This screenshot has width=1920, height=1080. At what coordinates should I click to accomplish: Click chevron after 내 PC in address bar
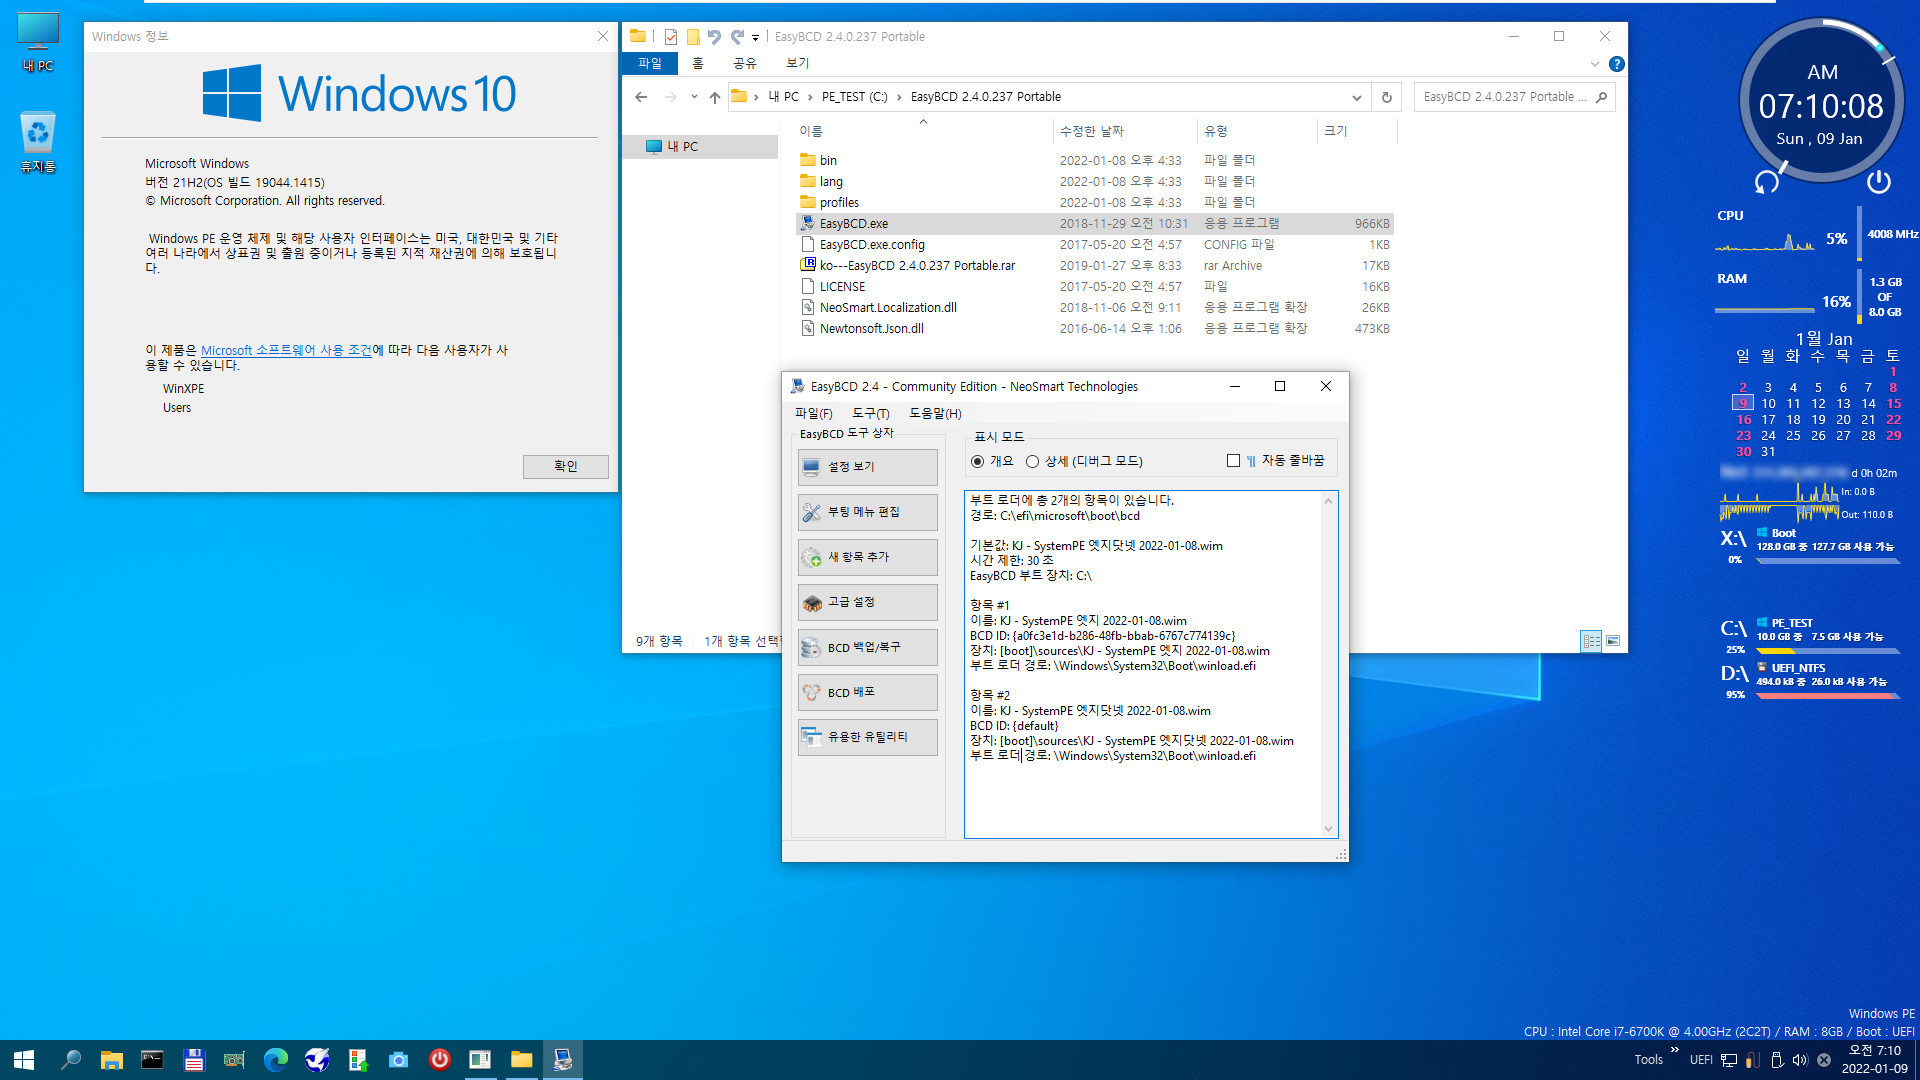coord(810,97)
